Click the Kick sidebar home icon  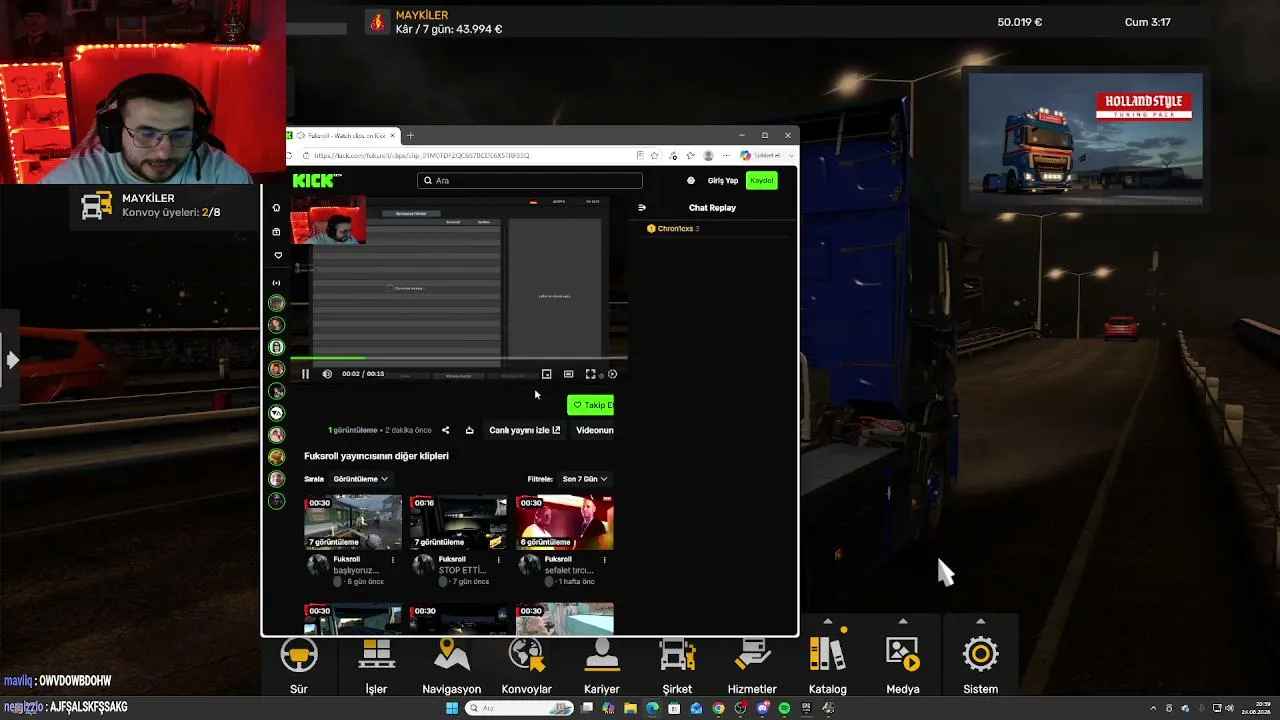tap(277, 208)
